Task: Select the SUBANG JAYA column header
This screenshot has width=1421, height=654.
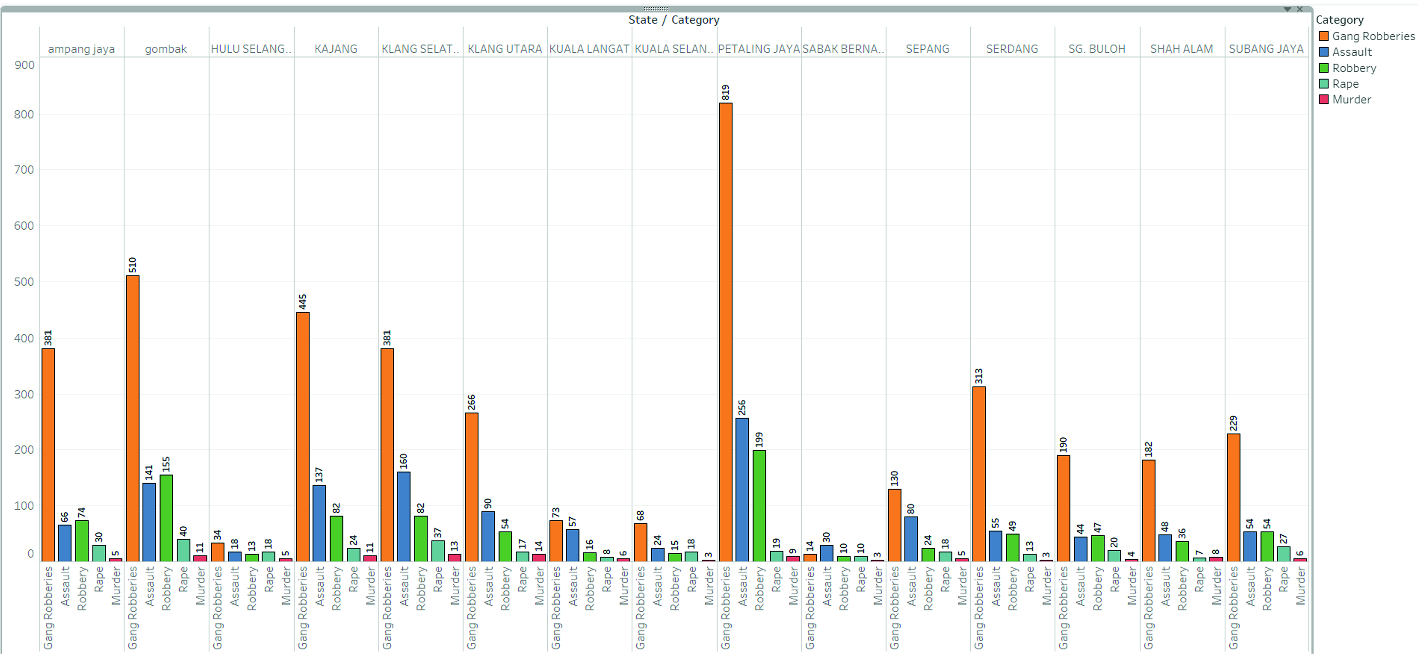Action: (1266, 48)
